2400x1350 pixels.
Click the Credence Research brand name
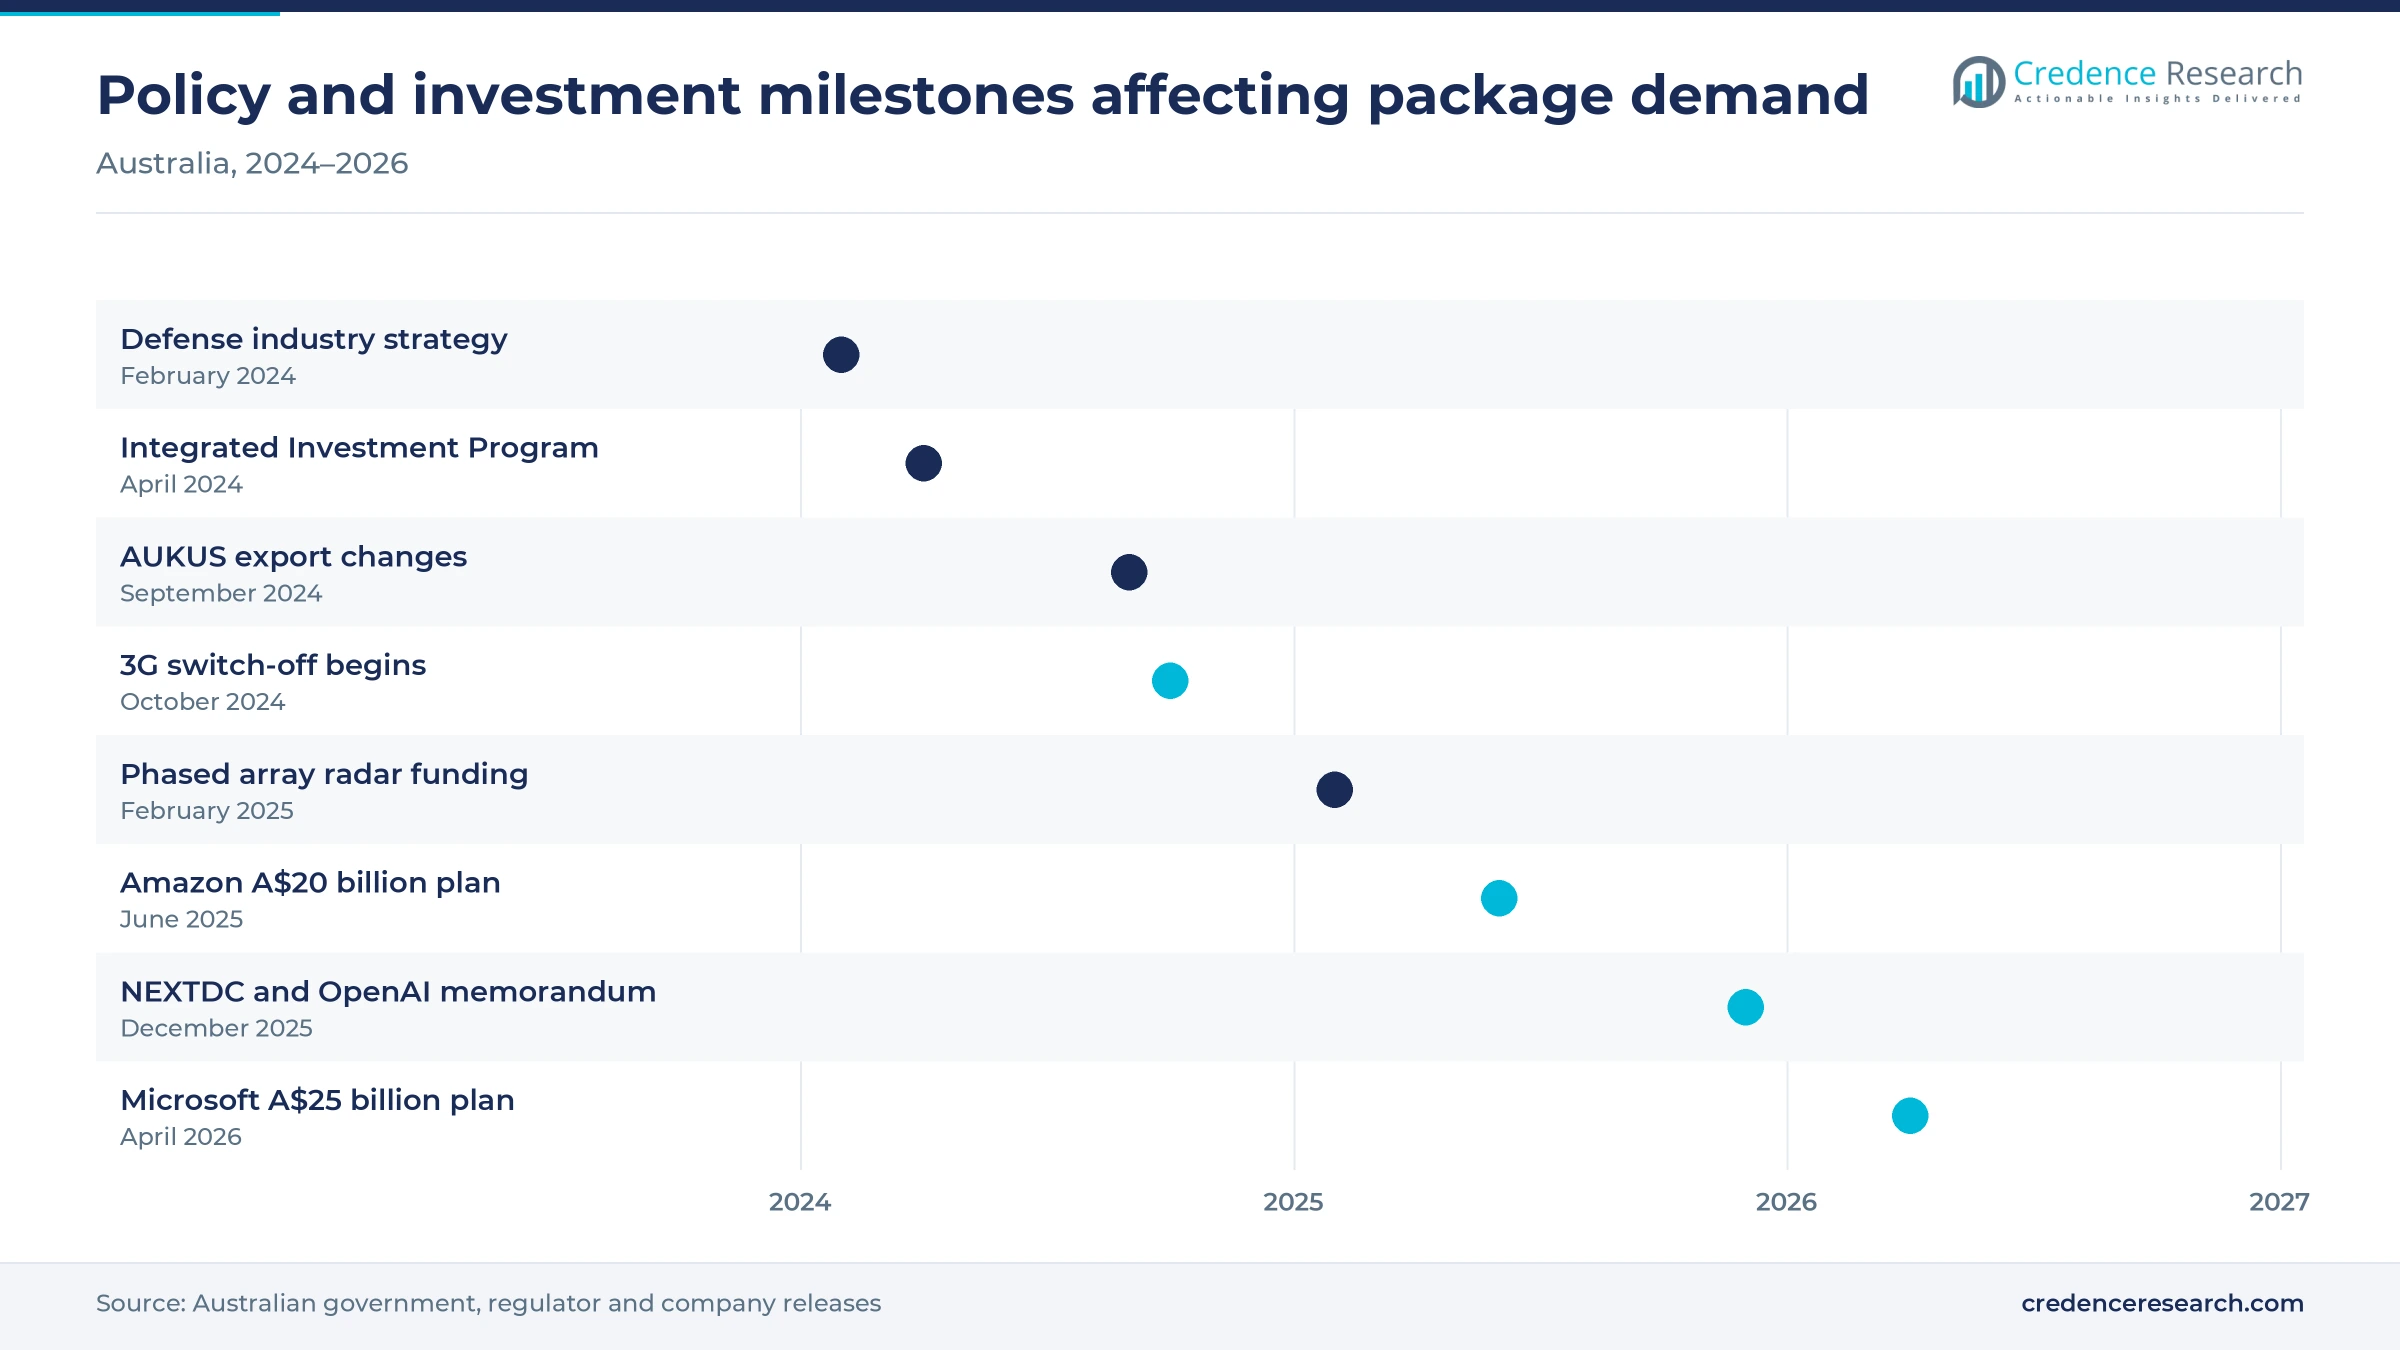coord(2158,74)
